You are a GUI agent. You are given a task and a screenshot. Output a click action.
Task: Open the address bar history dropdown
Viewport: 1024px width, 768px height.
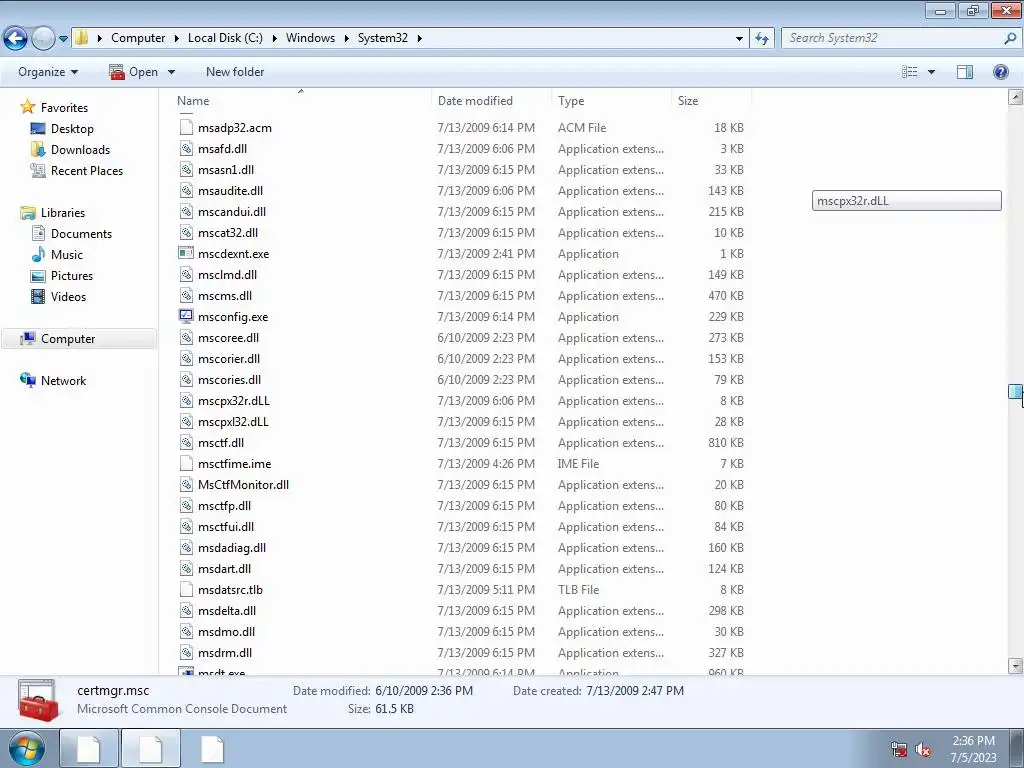click(739, 39)
